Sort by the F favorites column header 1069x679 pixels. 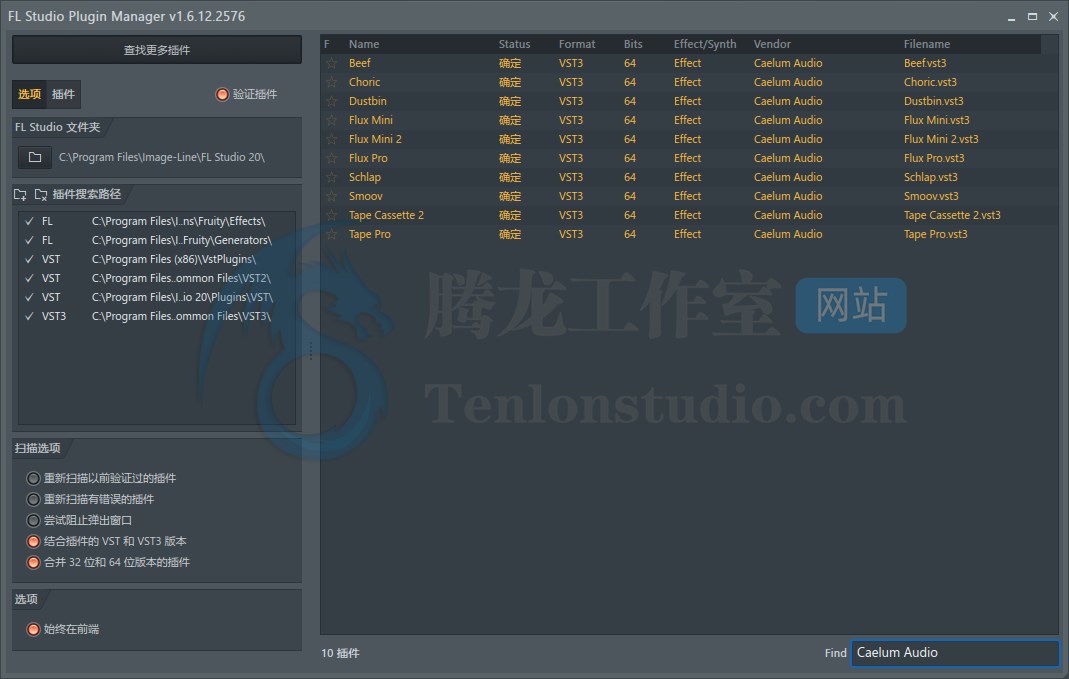(327, 44)
